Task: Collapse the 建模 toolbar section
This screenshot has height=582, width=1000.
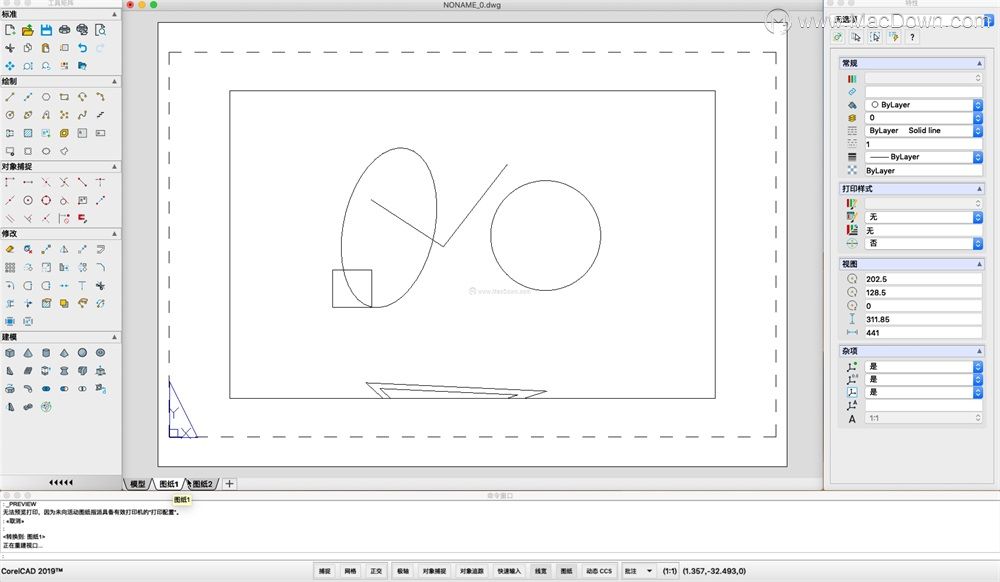Action: click(x=115, y=337)
